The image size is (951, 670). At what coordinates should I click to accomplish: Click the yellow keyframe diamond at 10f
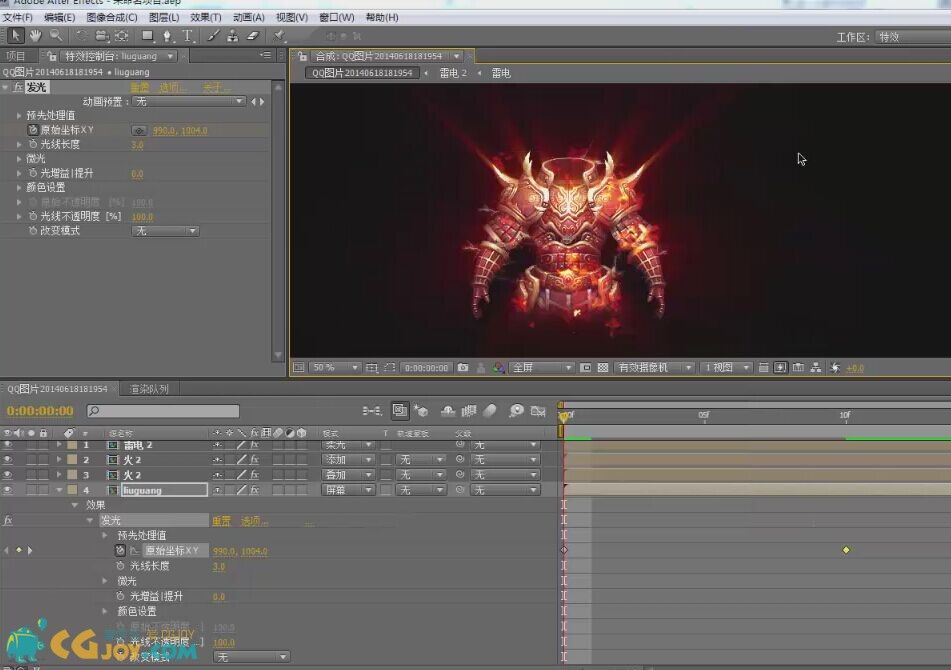tap(846, 550)
